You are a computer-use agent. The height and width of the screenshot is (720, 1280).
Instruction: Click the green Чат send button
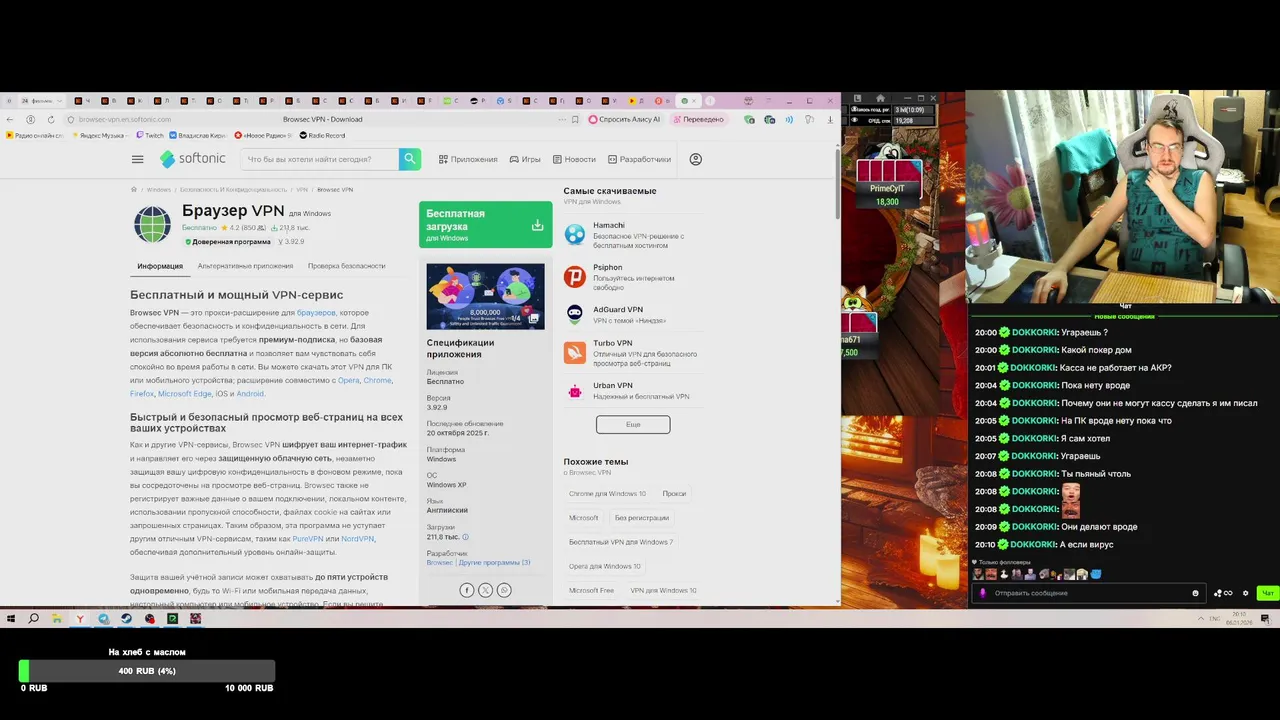click(1267, 593)
